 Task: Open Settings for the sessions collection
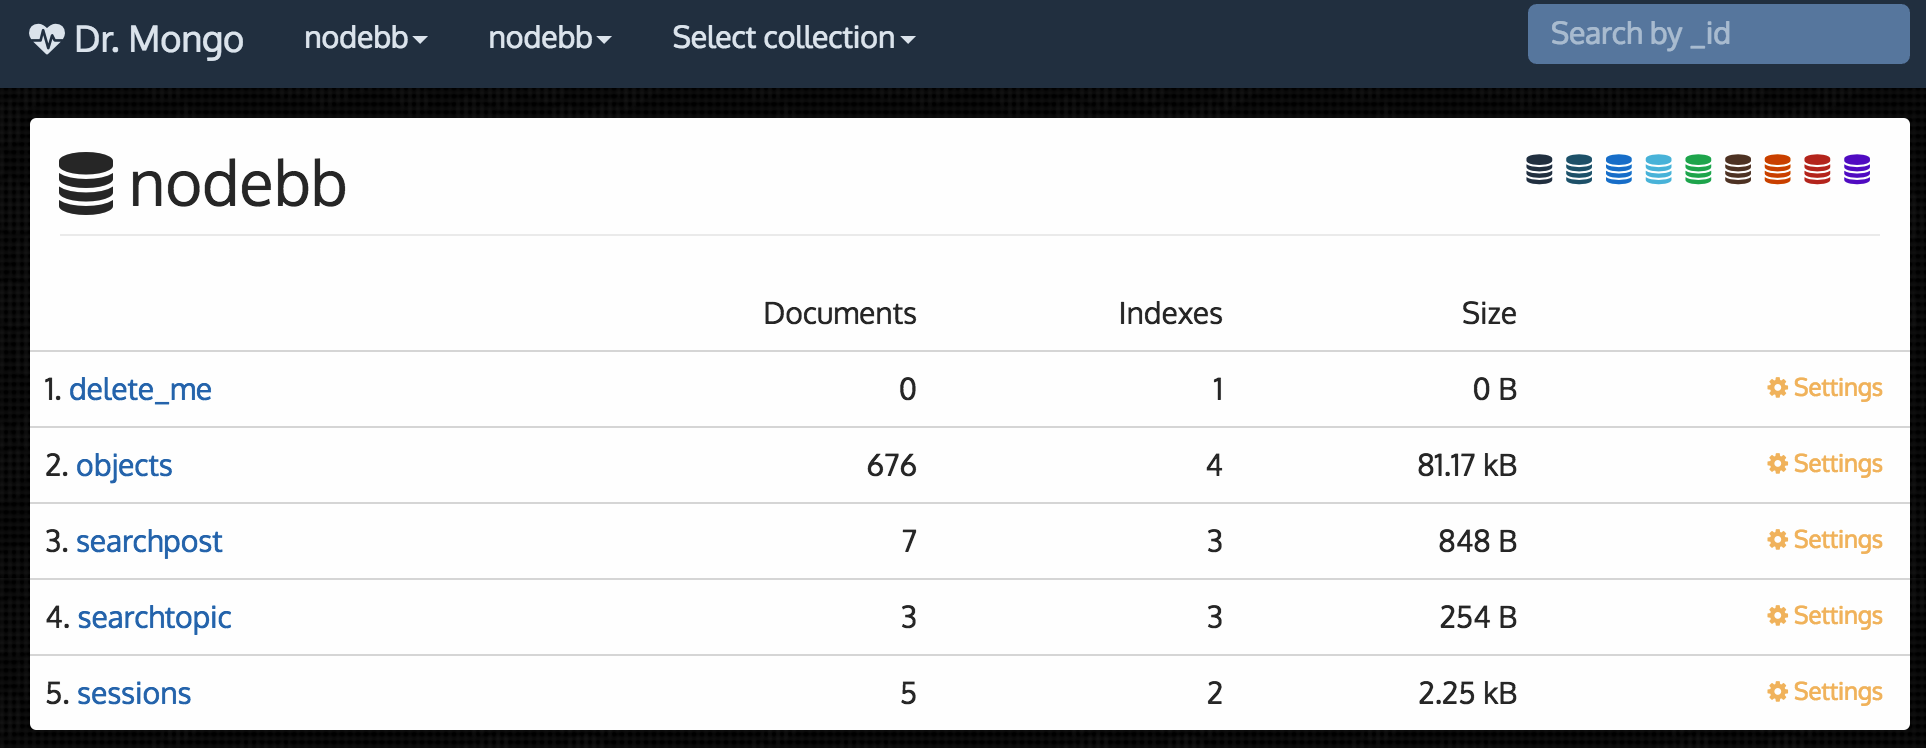click(x=1824, y=692)
